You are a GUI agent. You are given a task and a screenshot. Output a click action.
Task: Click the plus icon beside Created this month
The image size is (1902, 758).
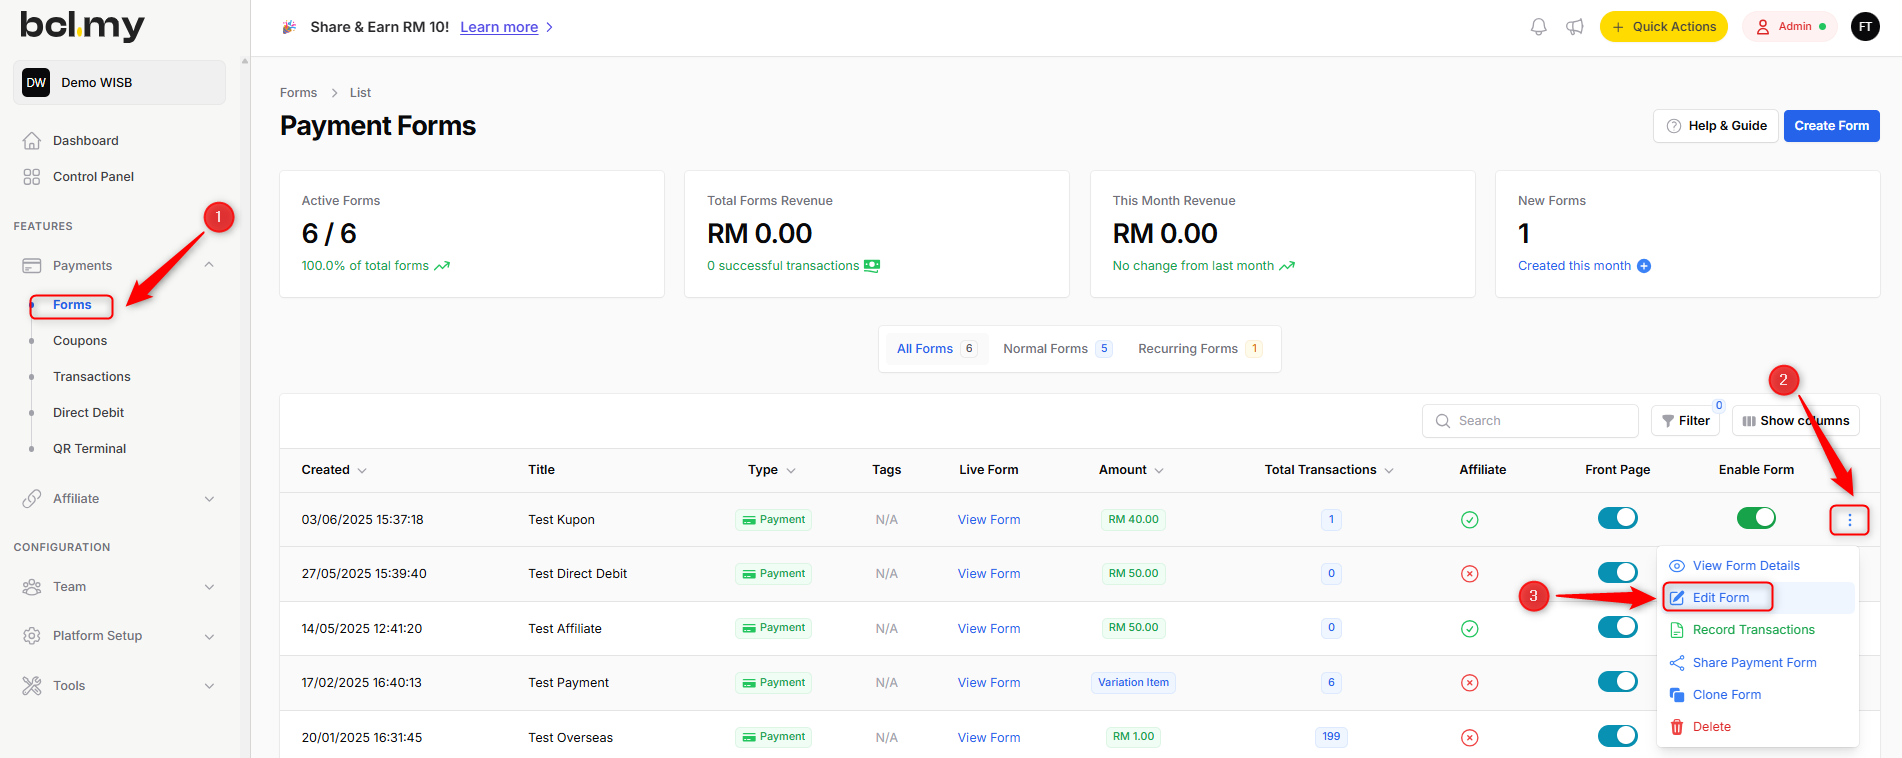click(1644, 266)
